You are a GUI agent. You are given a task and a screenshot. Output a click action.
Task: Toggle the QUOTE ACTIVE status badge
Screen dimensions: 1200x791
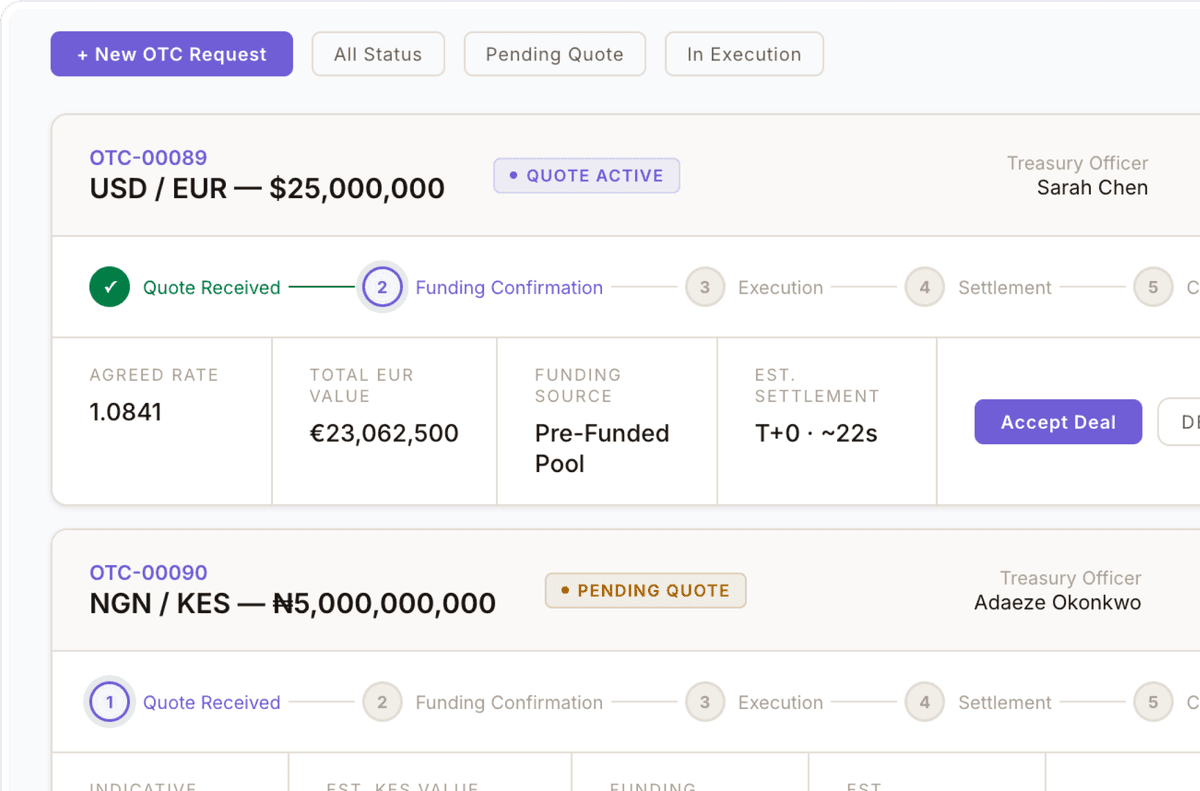click(586, 175)
